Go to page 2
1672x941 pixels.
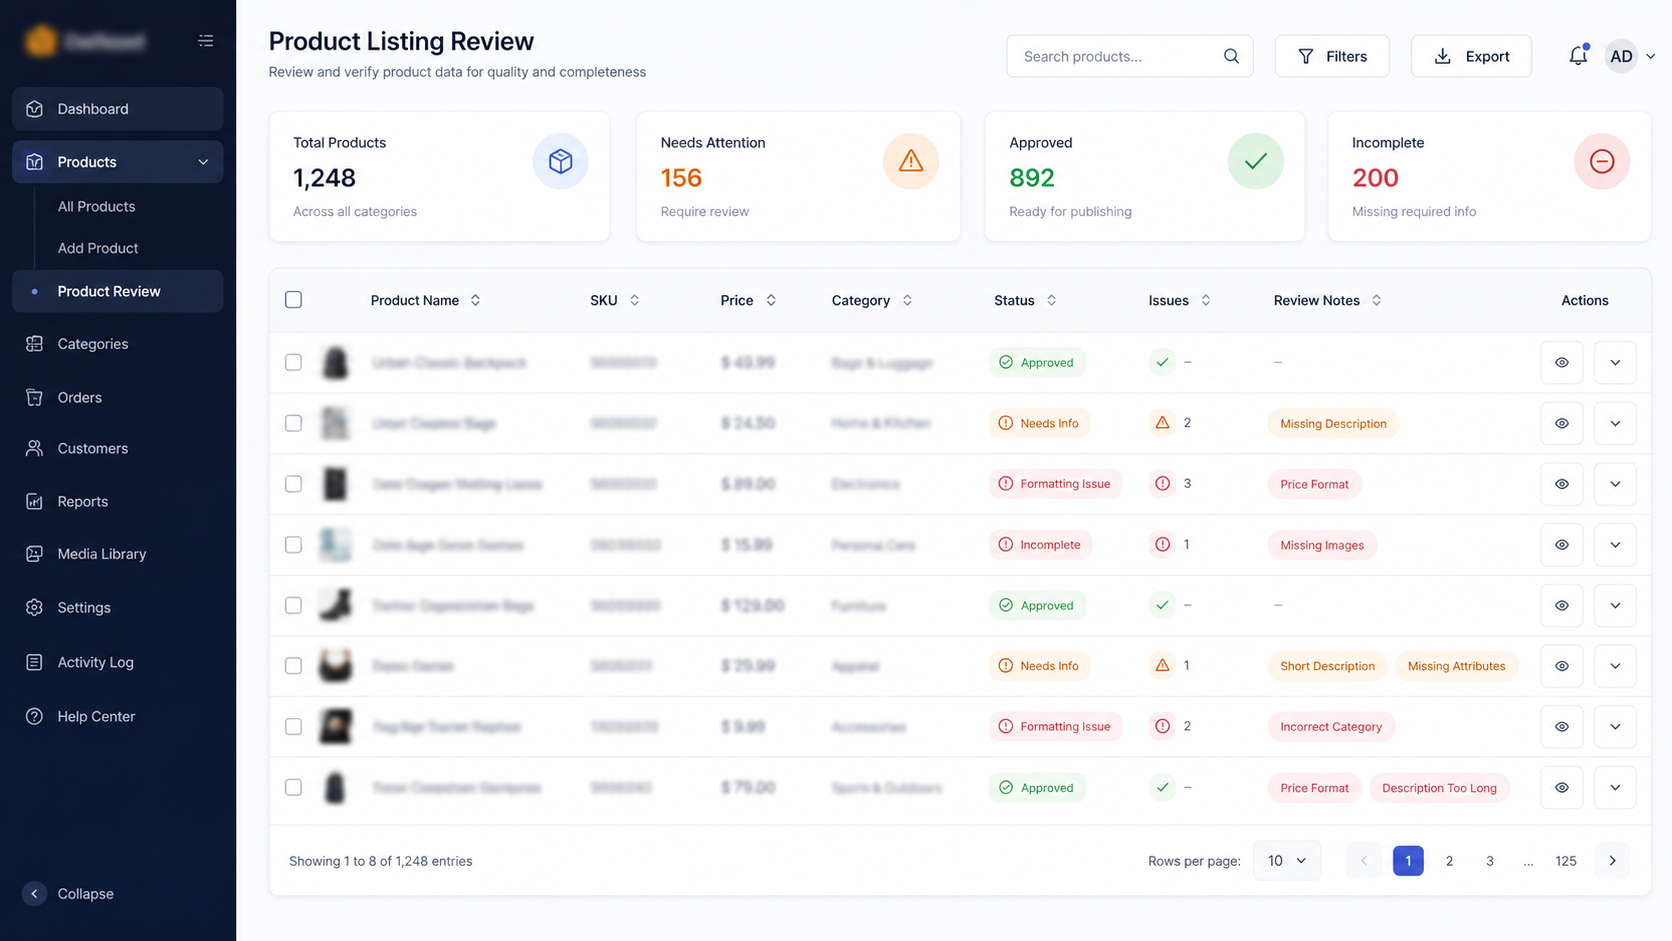click(1449, 861)
